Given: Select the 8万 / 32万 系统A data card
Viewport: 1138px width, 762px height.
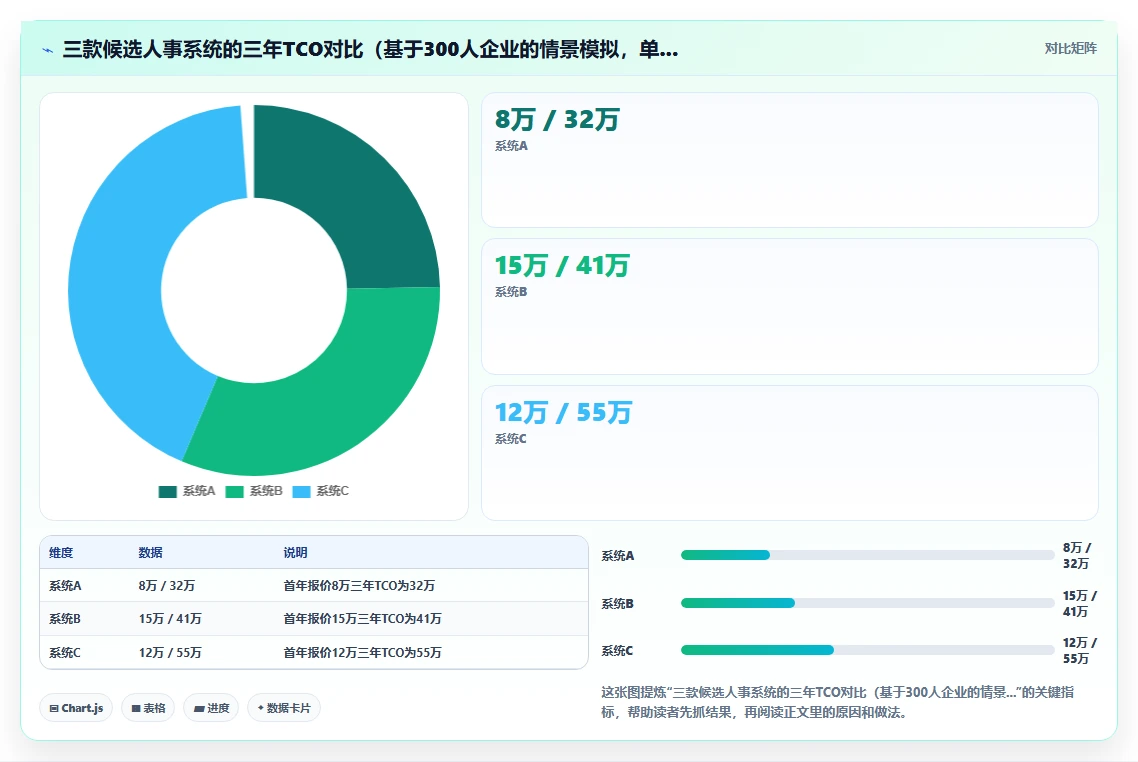Looking at the screenshot, I should tap(790, 160).
